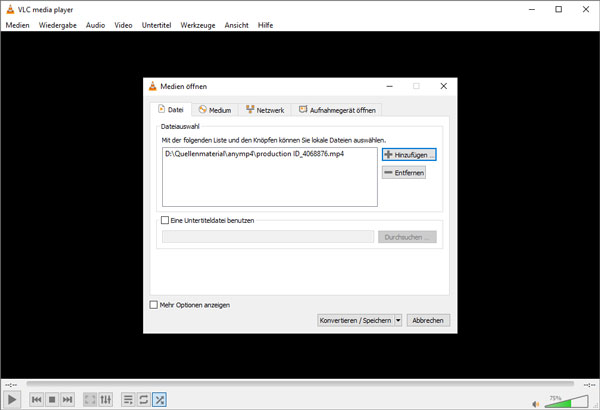The width and height of the screenshot is (600, 410).
Task: Click the VLC cone icon in main title bar
Action: click(10, 10)
